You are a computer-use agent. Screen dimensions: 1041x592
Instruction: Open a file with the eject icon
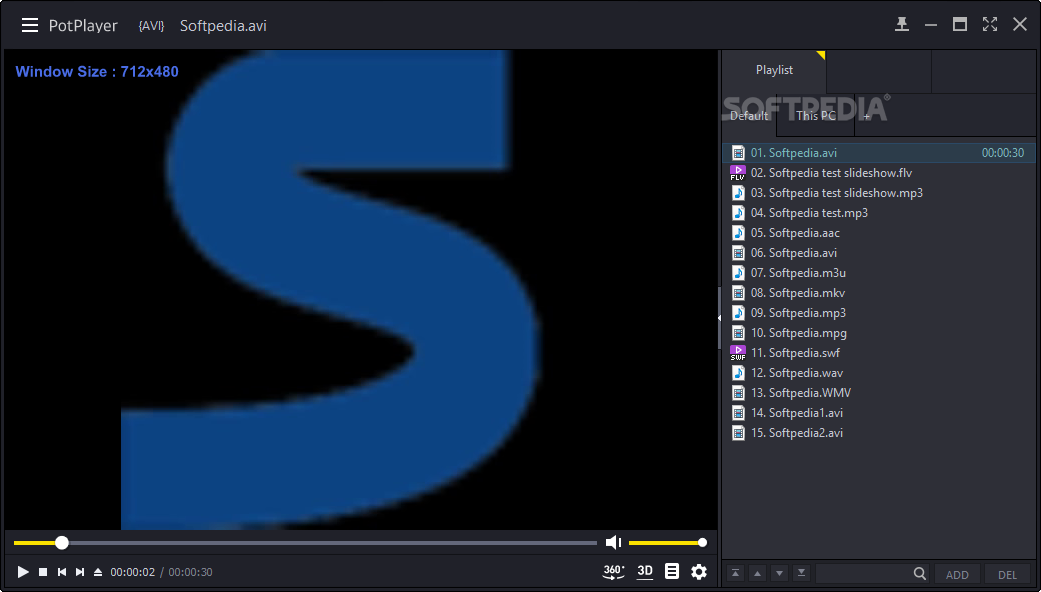[98, 571]
